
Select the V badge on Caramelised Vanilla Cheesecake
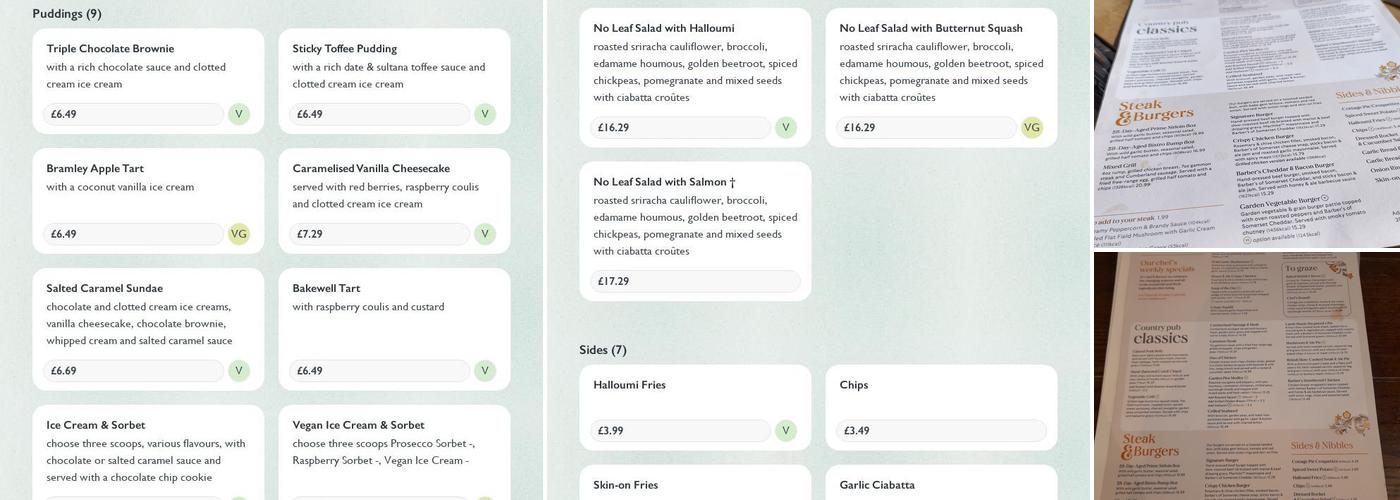tap(485, 234)
